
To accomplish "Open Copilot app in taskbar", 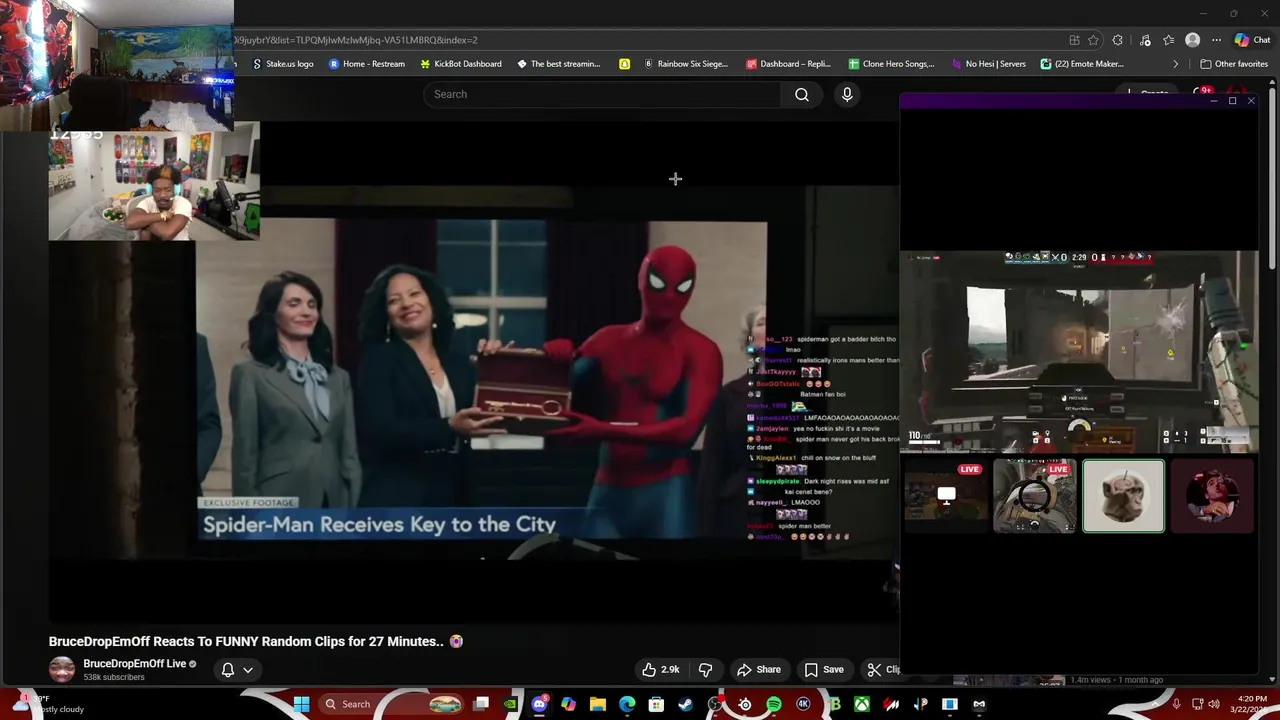I will 568,704.
